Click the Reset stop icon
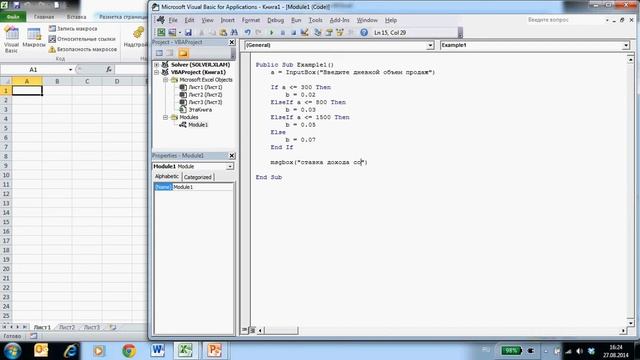Image resolution: width=640 pixels, height=360 pixels. [293, 32]
